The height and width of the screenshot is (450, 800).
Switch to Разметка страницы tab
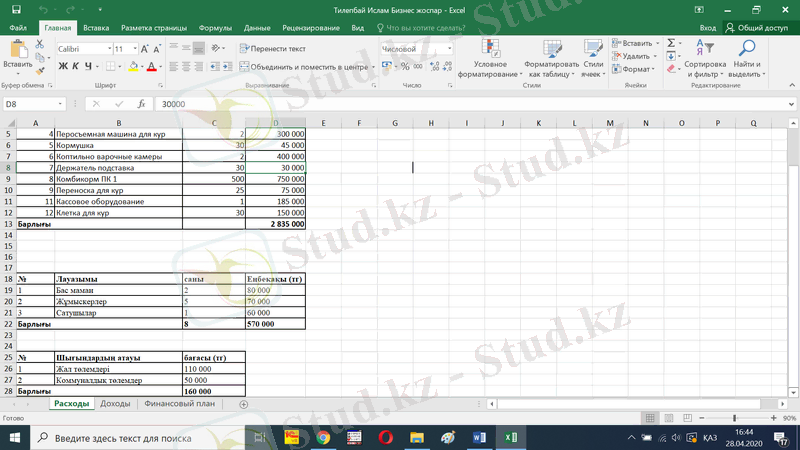154,28
